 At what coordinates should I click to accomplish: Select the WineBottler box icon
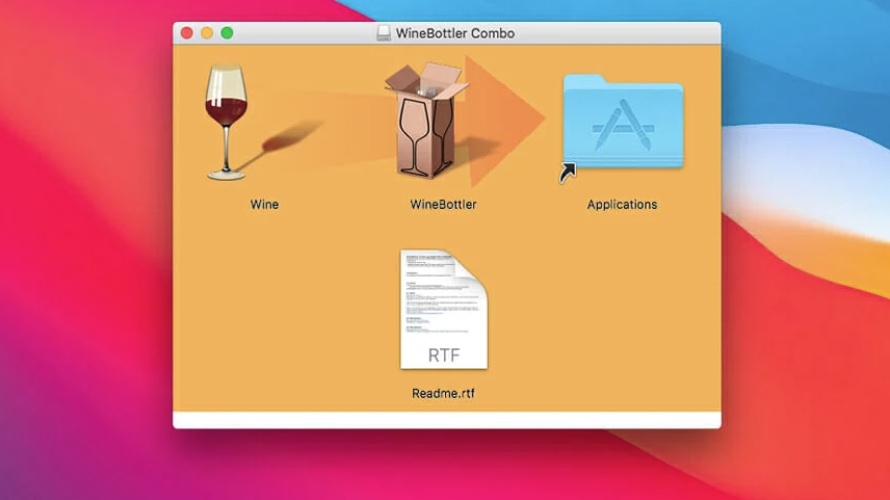[x=427, y=120]
